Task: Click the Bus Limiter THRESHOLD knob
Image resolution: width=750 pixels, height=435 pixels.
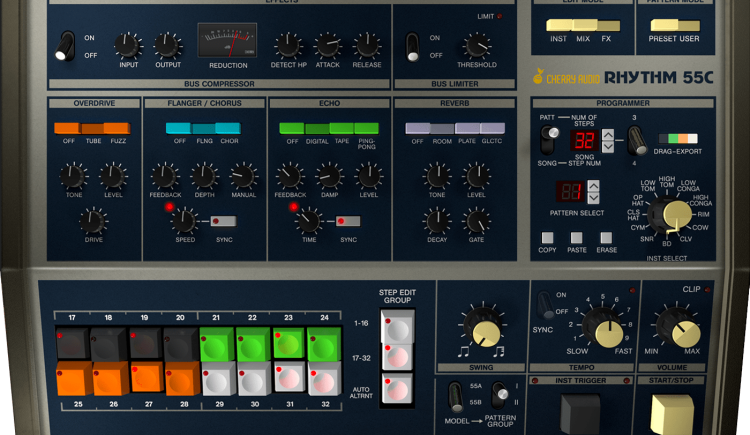Action: [477, 46]
